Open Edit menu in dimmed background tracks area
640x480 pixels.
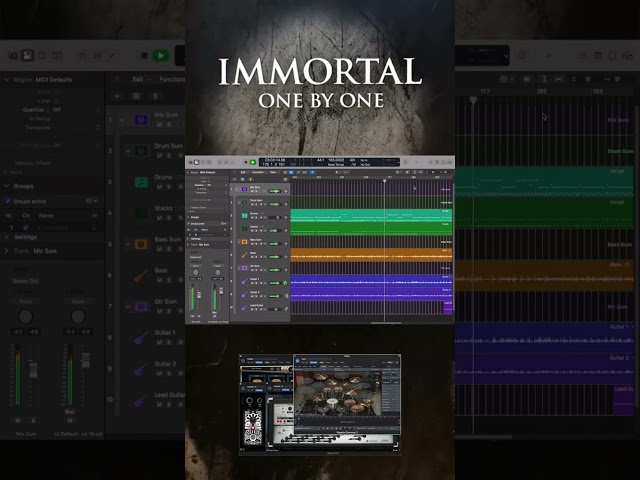(x=138, y=79)
